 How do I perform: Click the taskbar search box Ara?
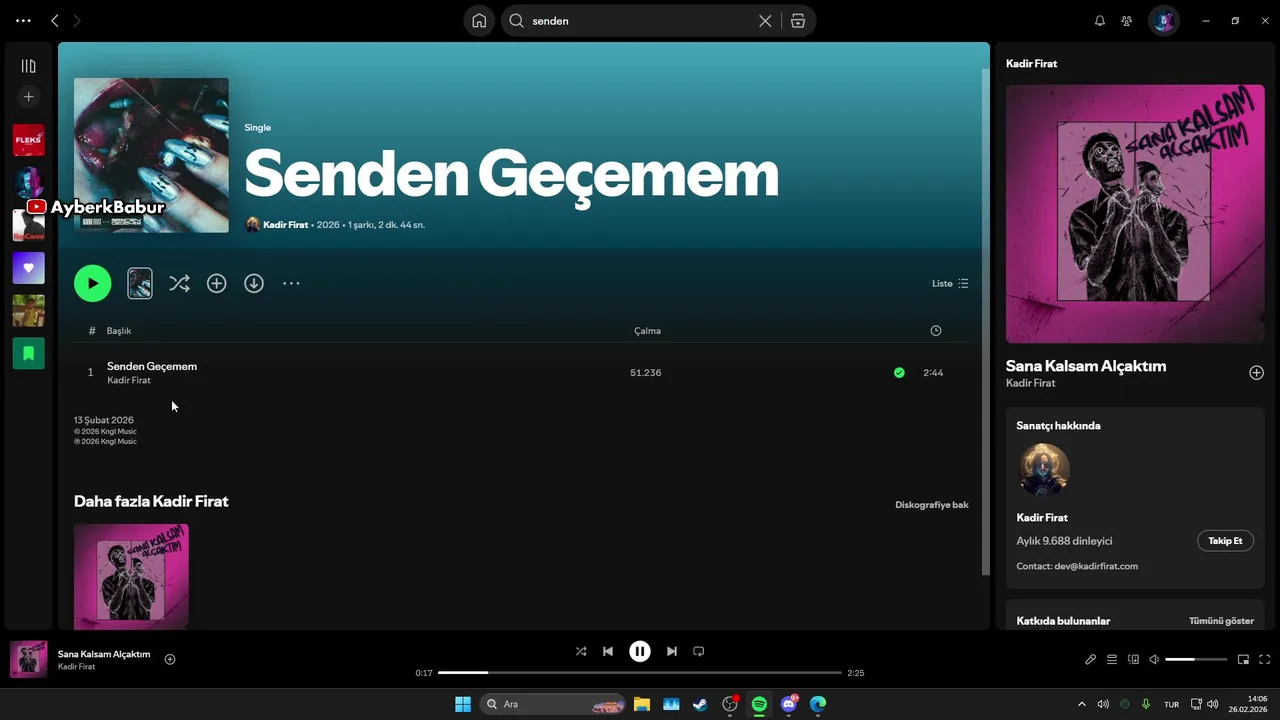(553, 704)
